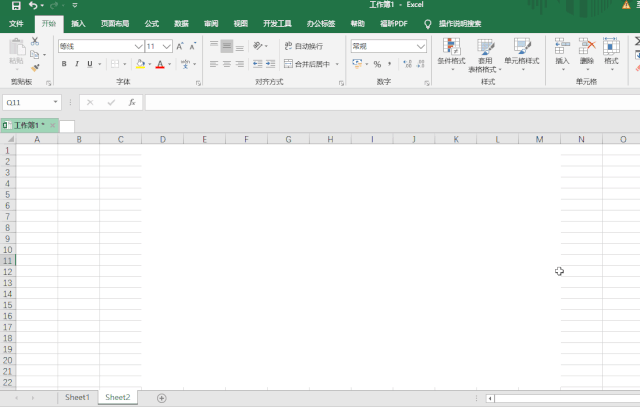Select row 5 header
This screenshot has height=407, width=640.
[x=7, y=194]
